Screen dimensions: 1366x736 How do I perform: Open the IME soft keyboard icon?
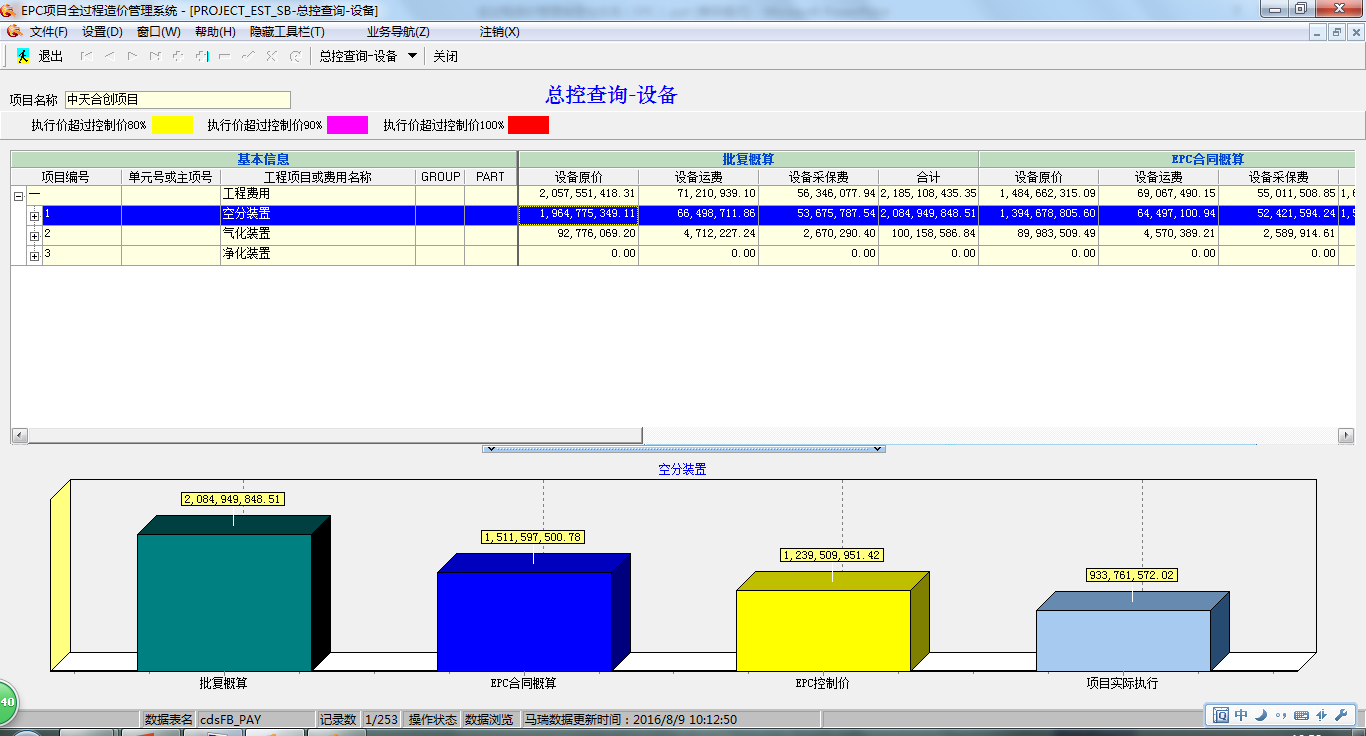(x=1301, y=715)
